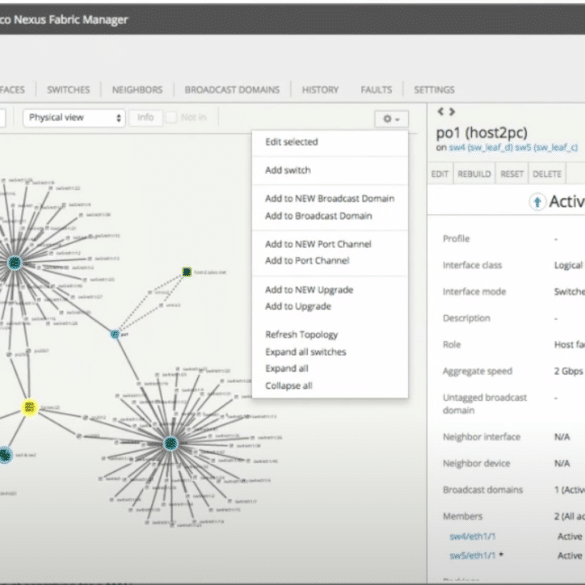Click the DELETE button
The width and height of the screenshot is (585, 585).
pyautogui.click(x=547, y=174)
